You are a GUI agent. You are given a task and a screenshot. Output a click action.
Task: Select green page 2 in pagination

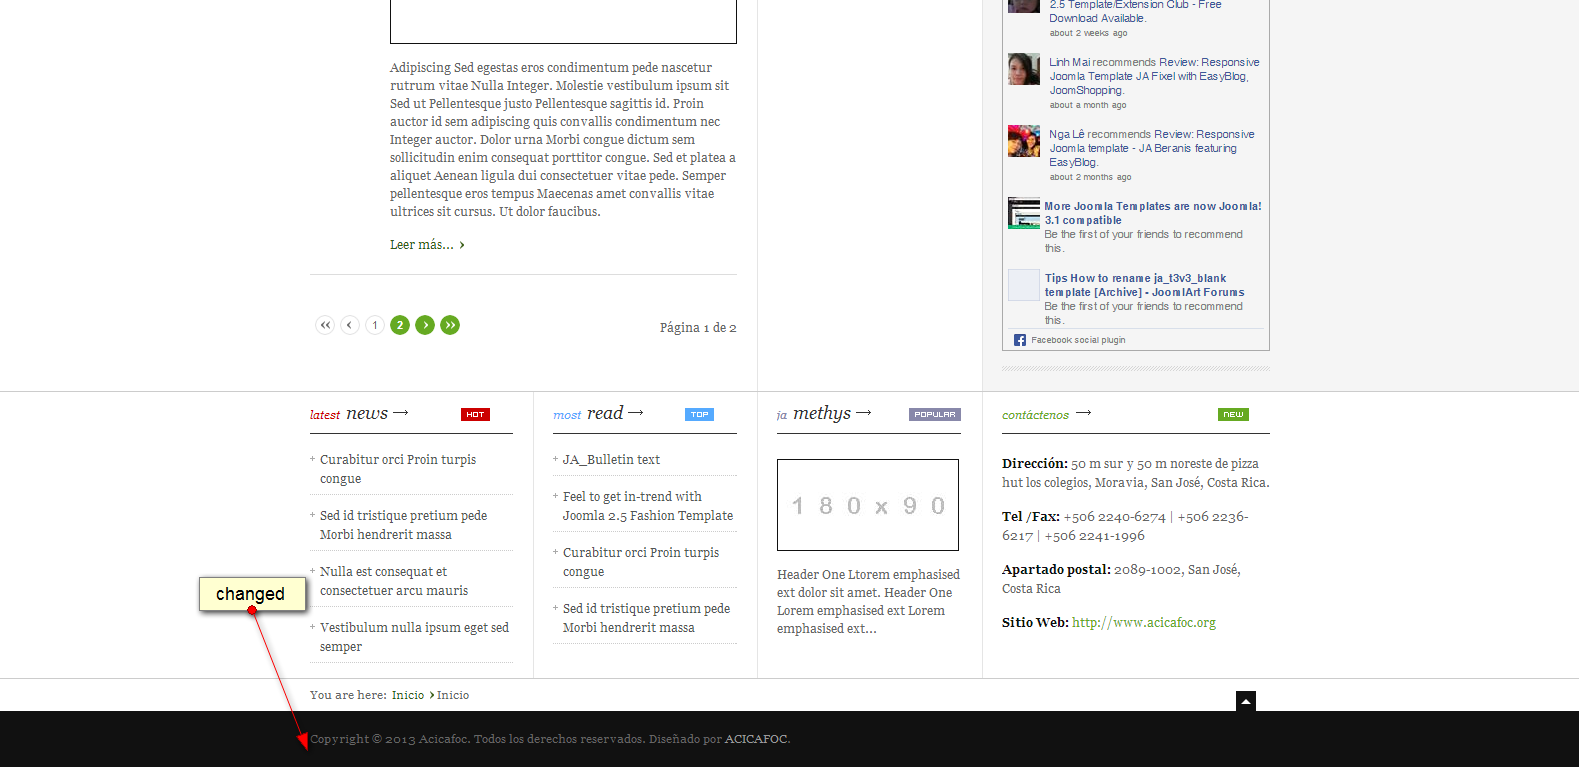pyautogui.click(x=400, y=325)
